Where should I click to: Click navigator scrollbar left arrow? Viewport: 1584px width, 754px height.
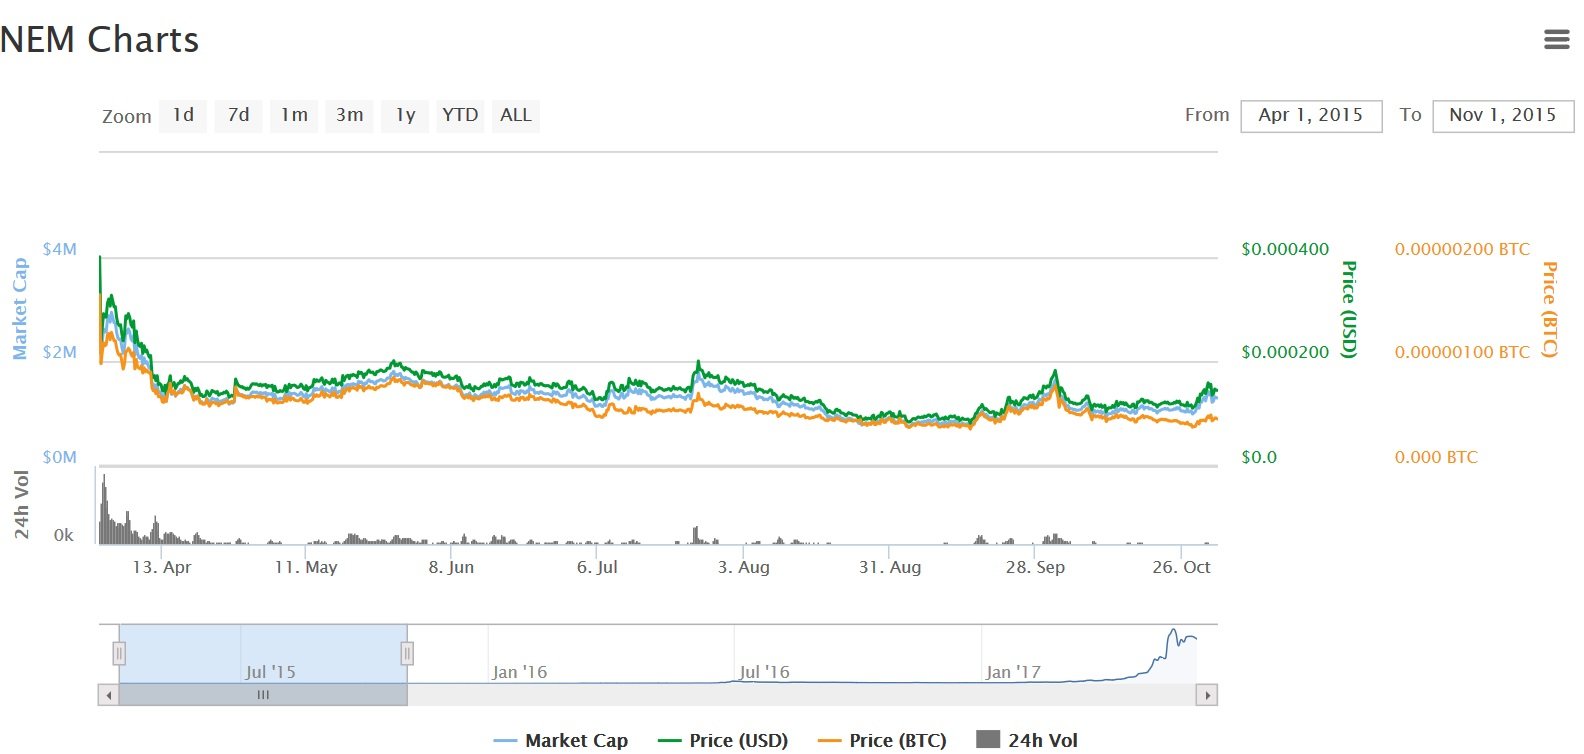108,695
